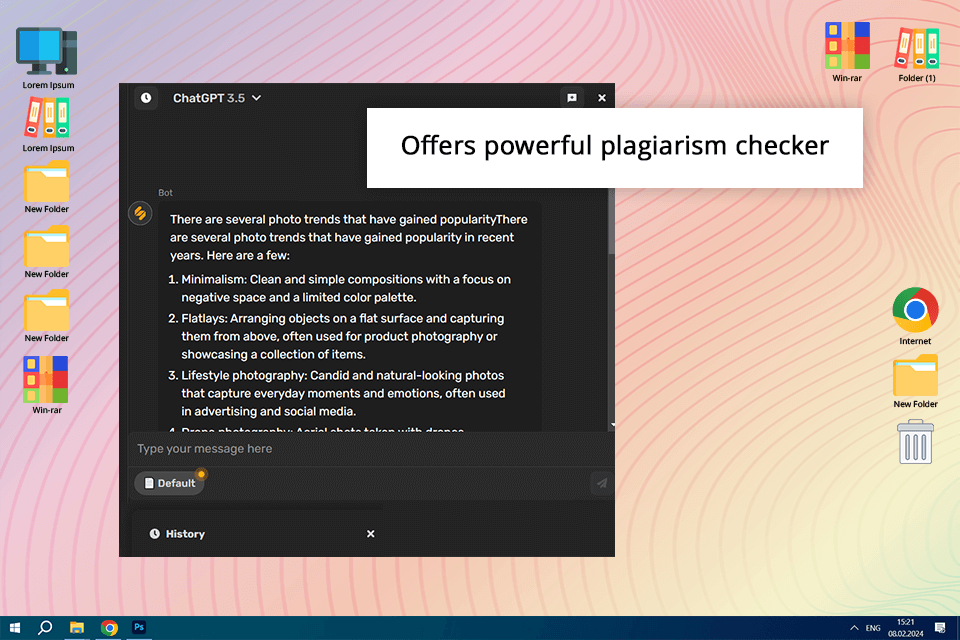Open the Windows Start menu
The width and height of the screenshot is (960, 640).
click(15, 628)
